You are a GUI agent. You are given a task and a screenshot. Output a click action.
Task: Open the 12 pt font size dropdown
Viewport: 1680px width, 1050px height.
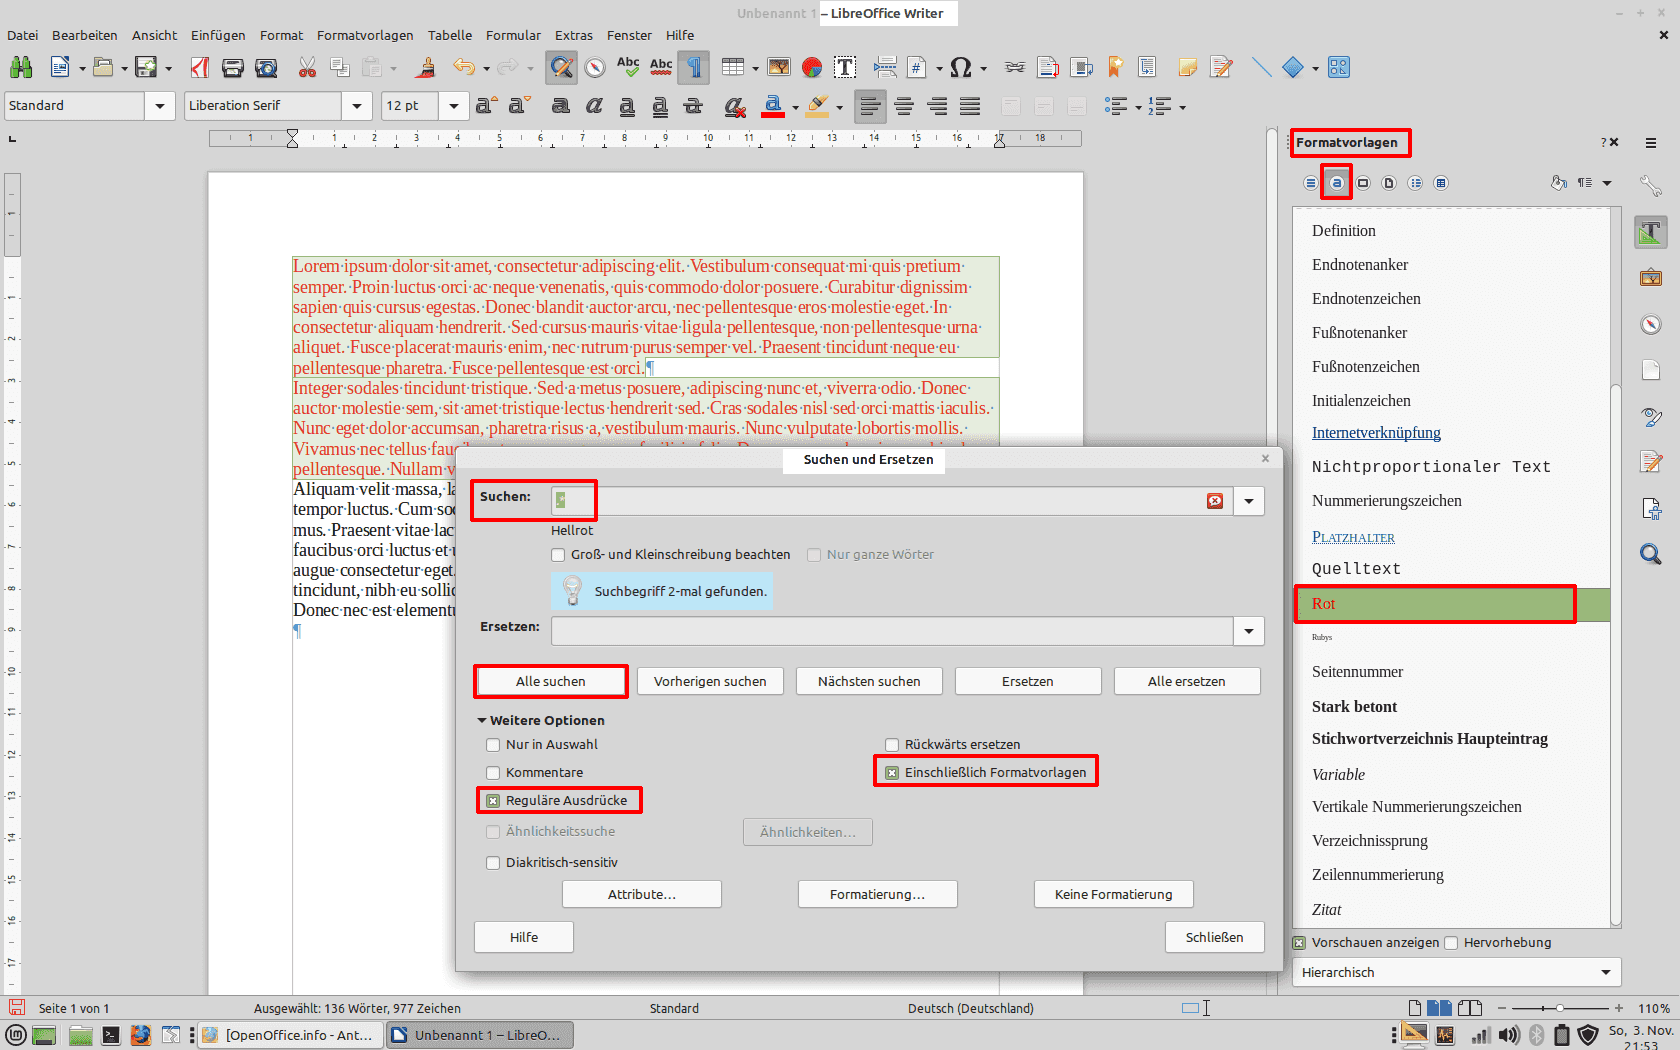(454, 106)
